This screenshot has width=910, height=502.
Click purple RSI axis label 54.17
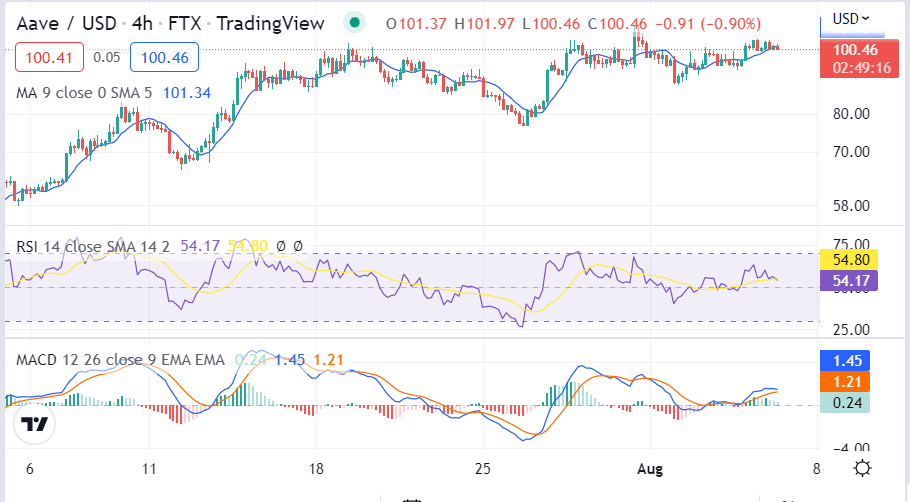tap(848, 281)
